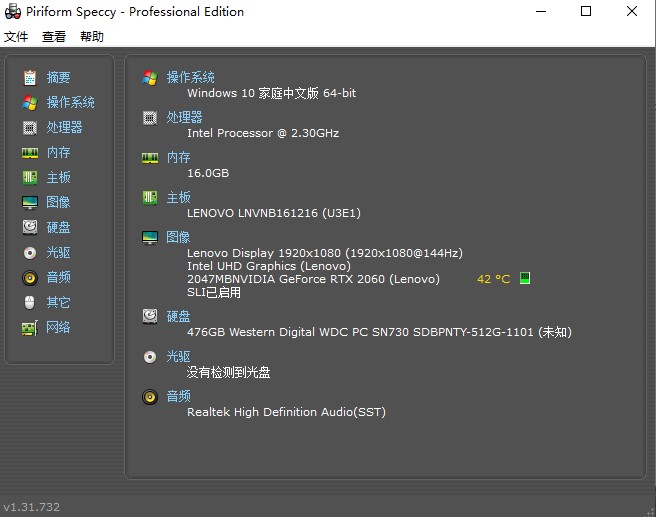Click the 硬盘 heading in summary panel
Viewport: 656px width, 517px height.
178,316
